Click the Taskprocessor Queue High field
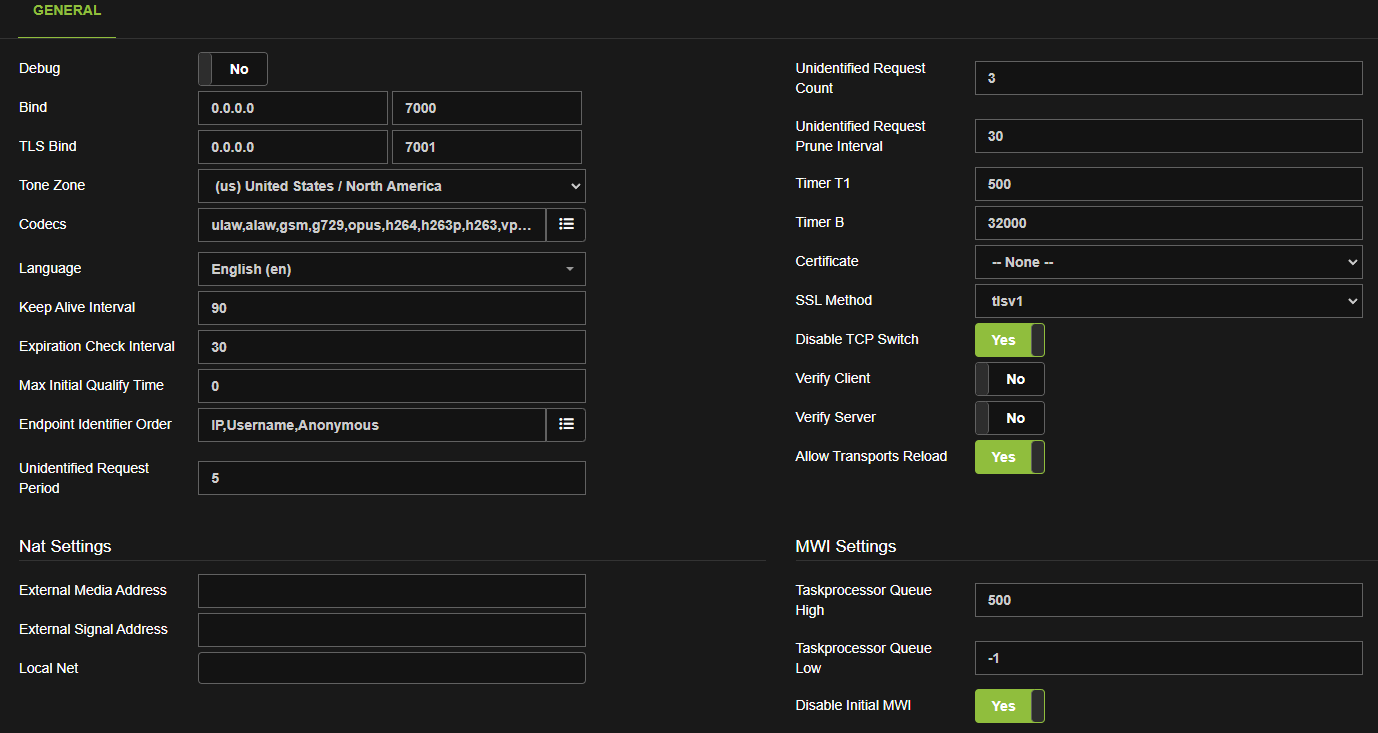This screenshot has width=1378, height=733. click(1169, 600)
